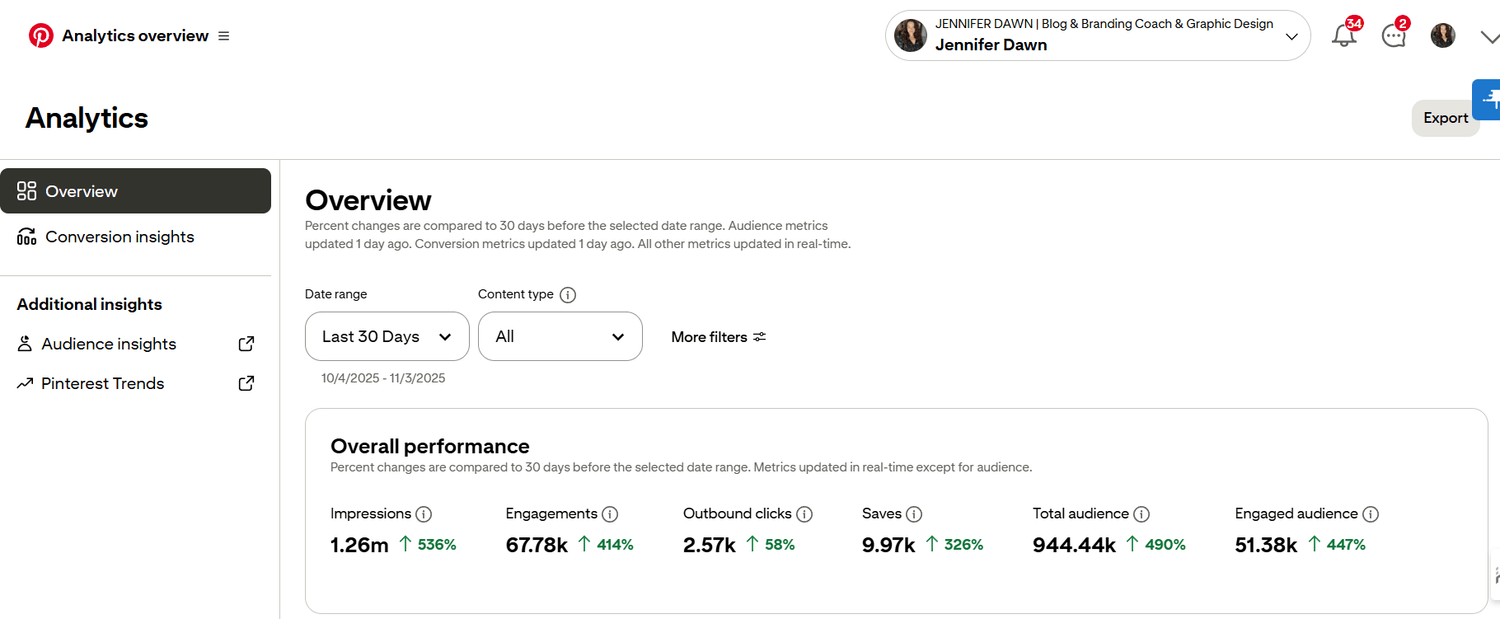Expand the account menu chevron at far right
Screen dimensions: 1500x619
(x=1489, y=37)
